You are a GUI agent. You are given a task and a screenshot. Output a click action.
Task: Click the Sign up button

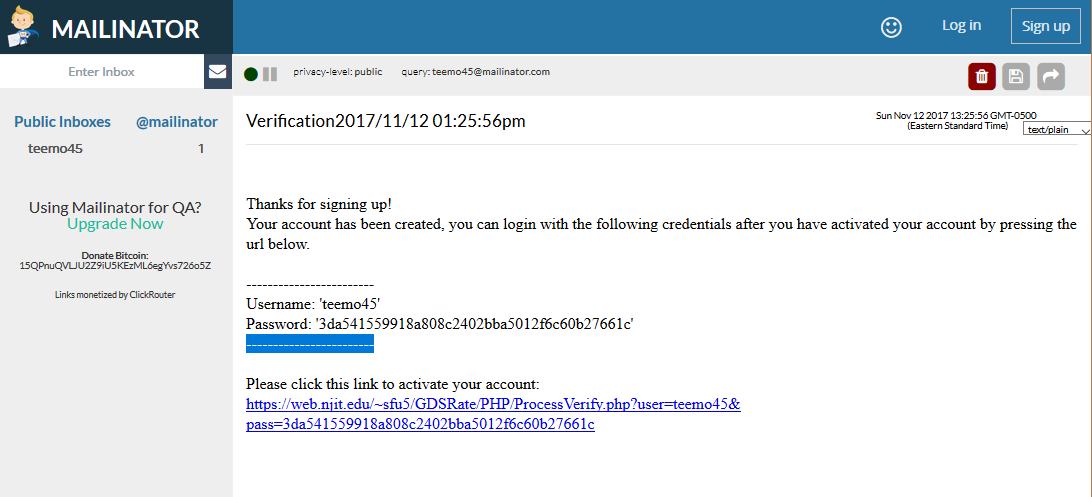click(1045, 26)
